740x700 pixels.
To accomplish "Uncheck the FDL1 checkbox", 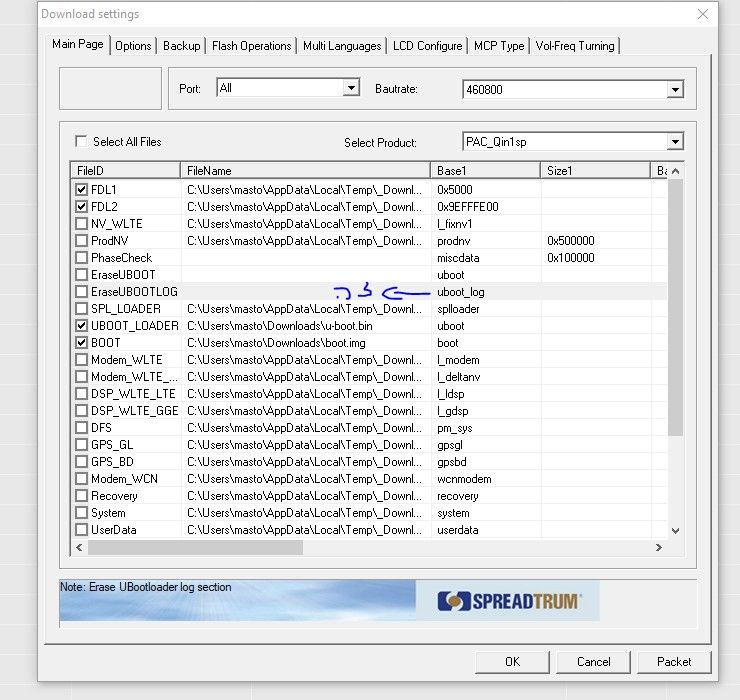I will point(81,190).
